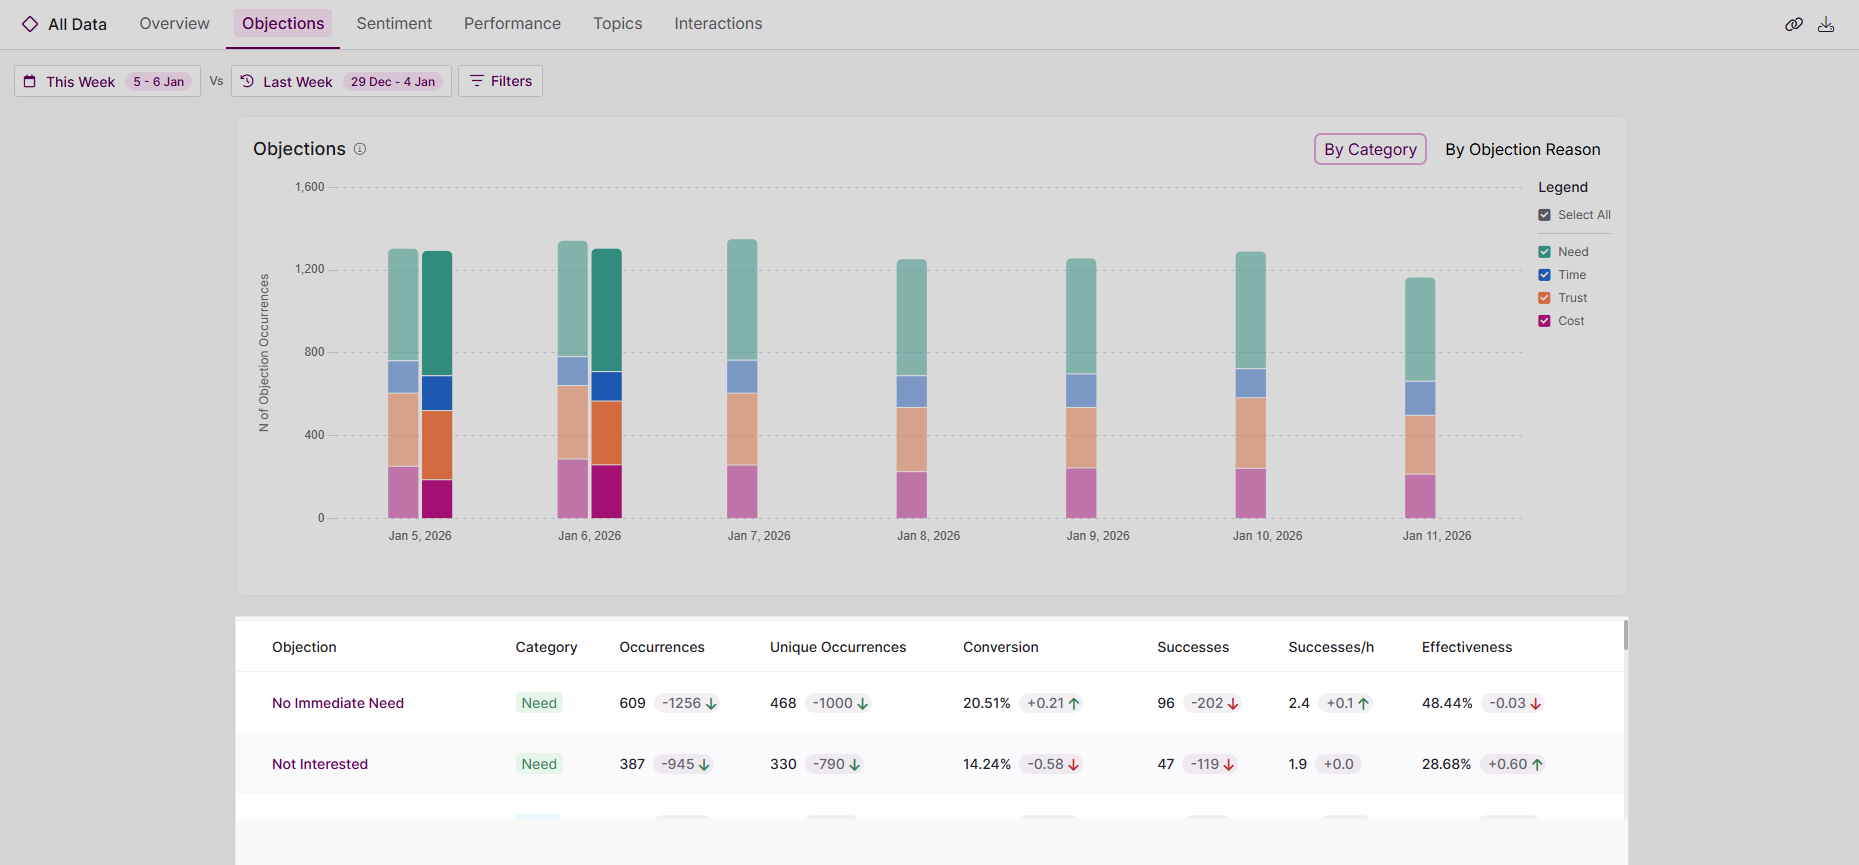Viewport: 1859px width, 865px height.
Task: Click the Objections info icon
Action: click(360, 149)
